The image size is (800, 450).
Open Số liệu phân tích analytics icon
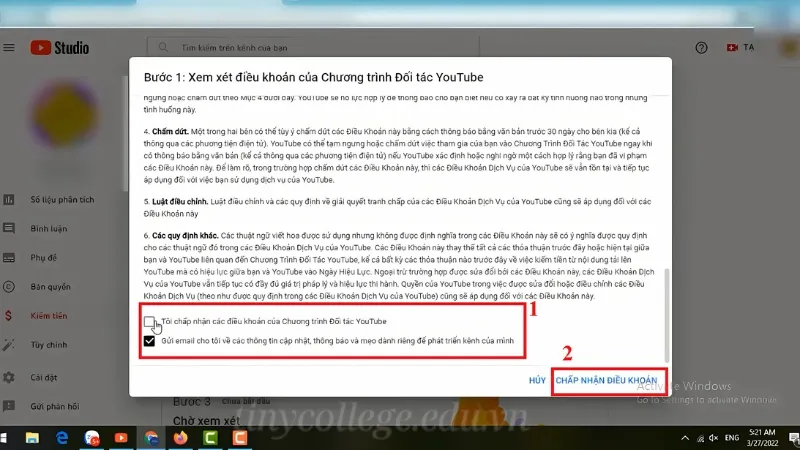click(9, 199)
